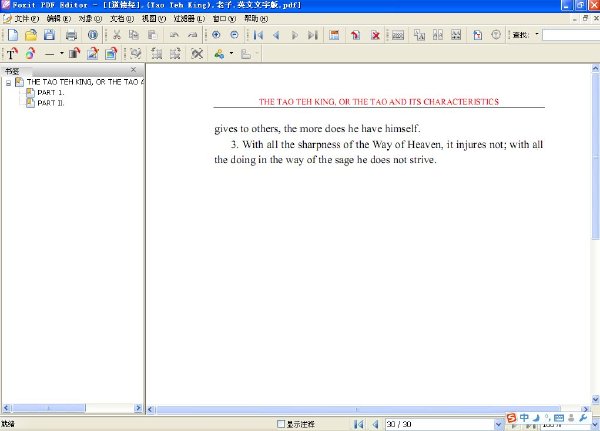Copy the selected object
The width and height of the screenshot is (600, 431).
click(x=134, y=35)
